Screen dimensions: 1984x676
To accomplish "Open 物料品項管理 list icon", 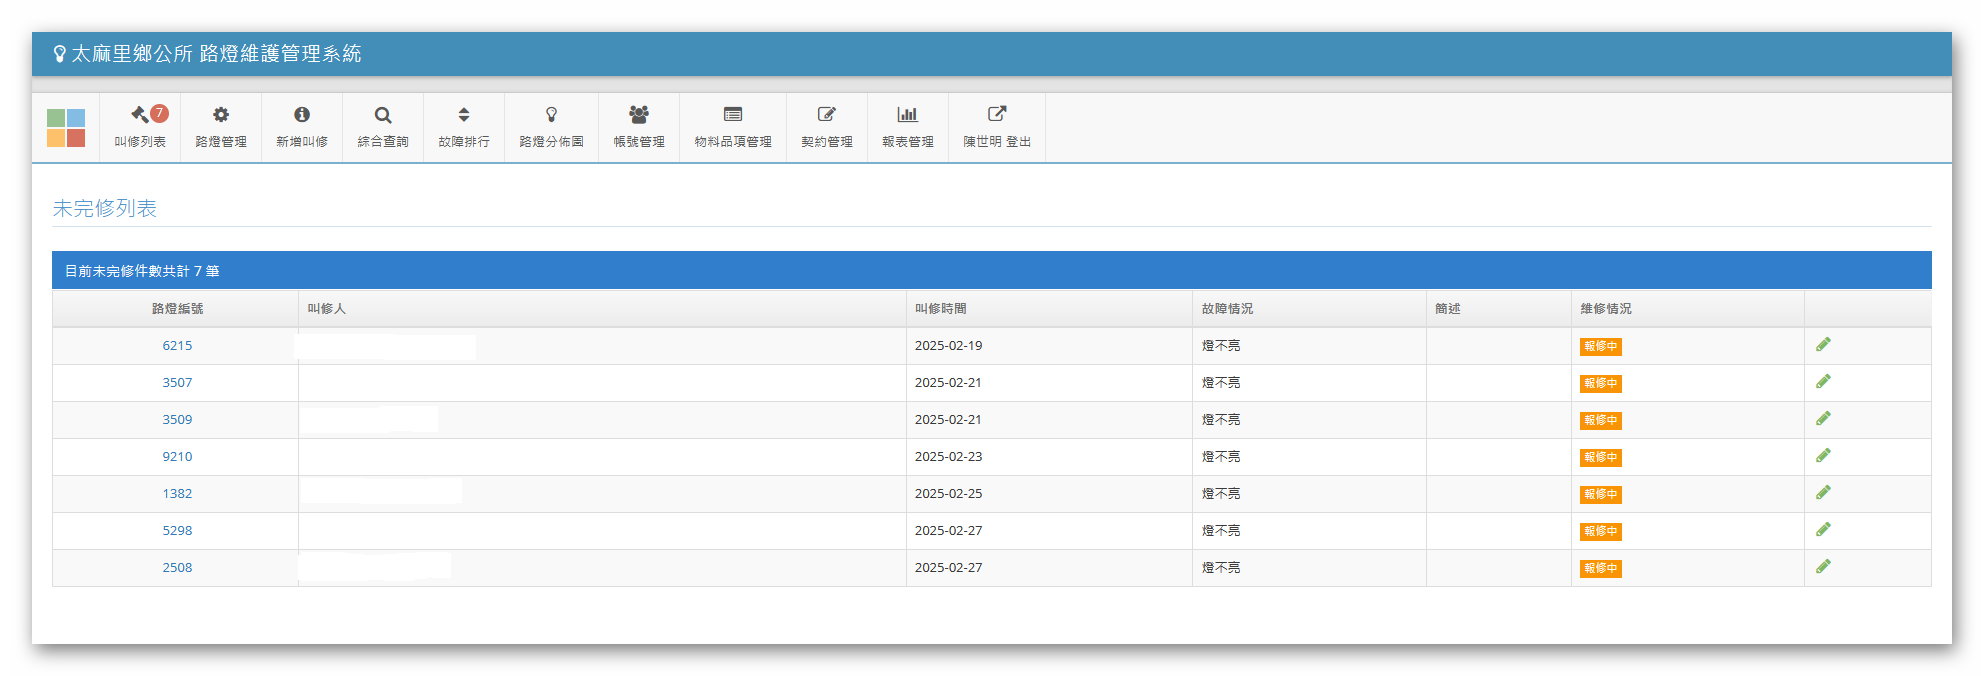I will [733, 115].
